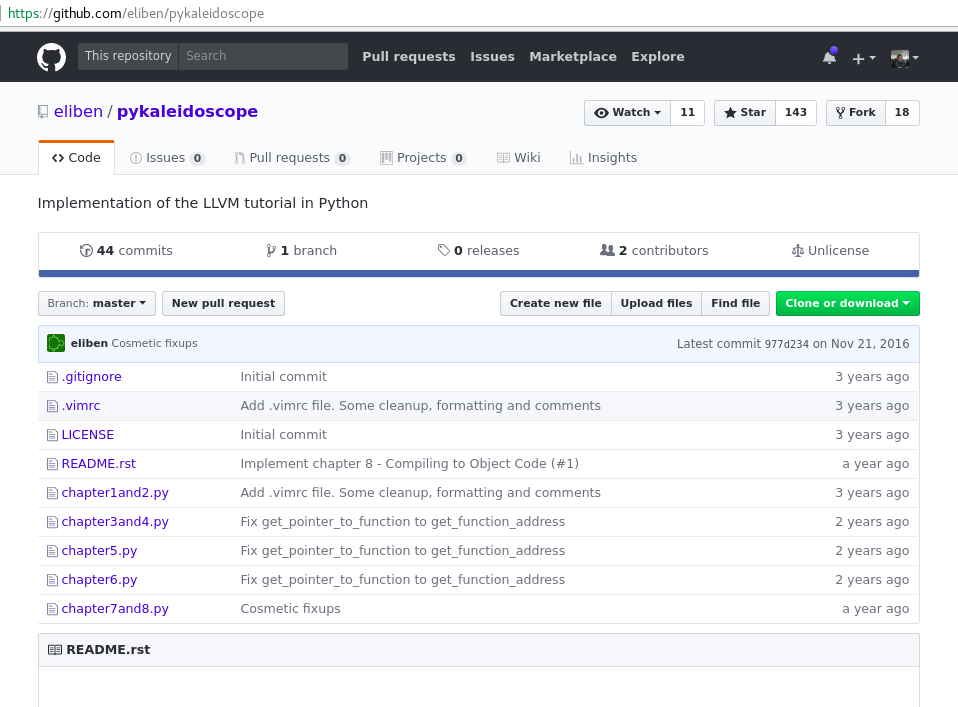Click the This repository search scope label
Screen dimensions: 958x707
[x=128, y=56]
